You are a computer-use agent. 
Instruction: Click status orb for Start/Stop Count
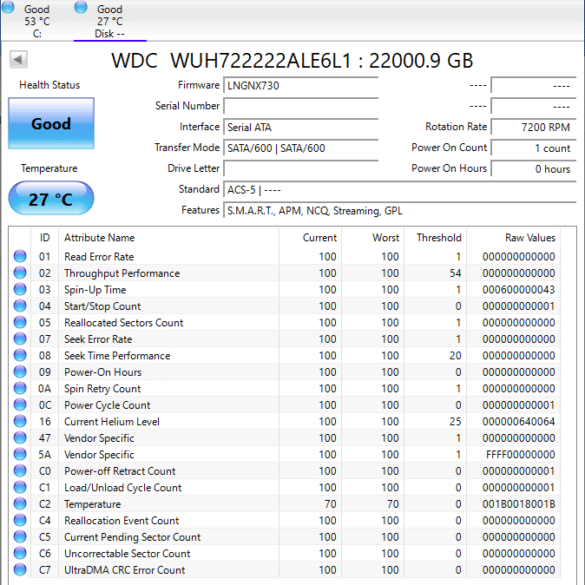click(20, 306)
